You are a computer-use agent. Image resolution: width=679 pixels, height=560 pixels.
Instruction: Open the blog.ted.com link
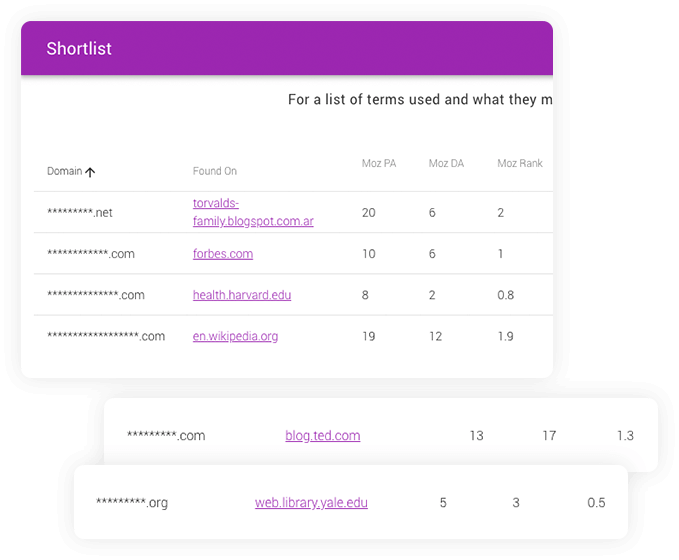point(323,435)
